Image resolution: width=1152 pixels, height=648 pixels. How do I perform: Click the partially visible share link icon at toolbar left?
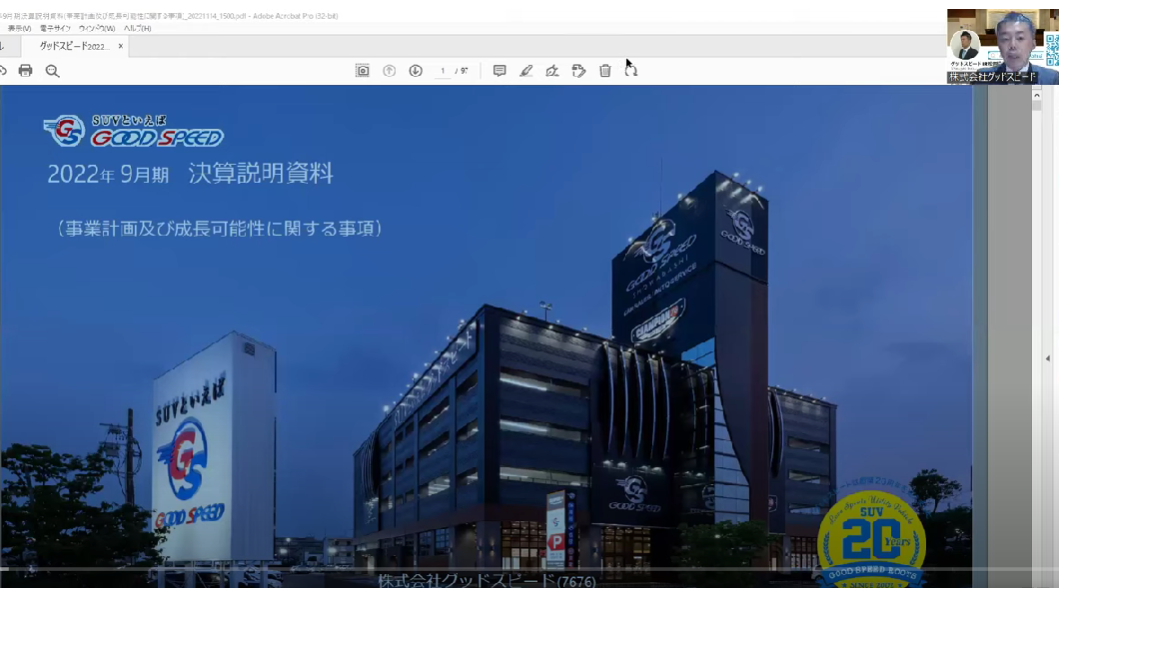pyautogui.click(x=3, y=71)
